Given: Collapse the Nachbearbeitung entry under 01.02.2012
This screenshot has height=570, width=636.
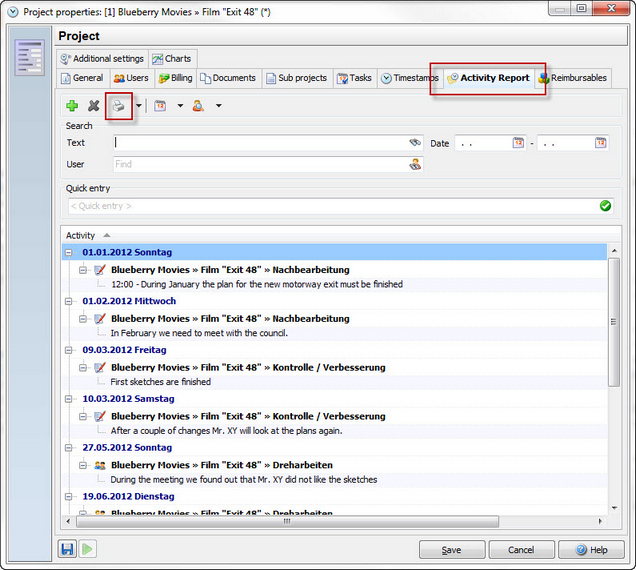Looking at the screenshot, I should 83,319.
